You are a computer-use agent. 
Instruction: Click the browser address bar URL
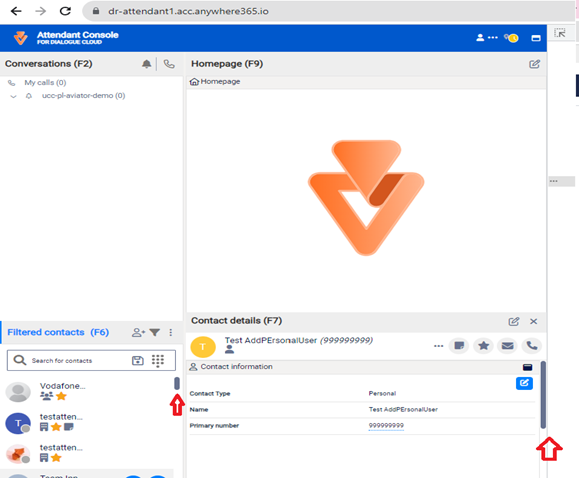pos(188,11)
